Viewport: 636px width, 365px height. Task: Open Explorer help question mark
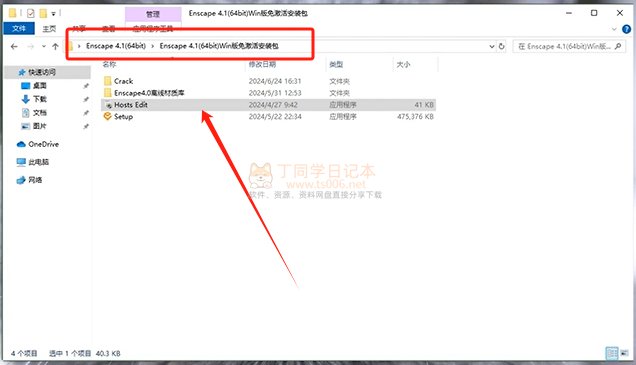(626, 29)
